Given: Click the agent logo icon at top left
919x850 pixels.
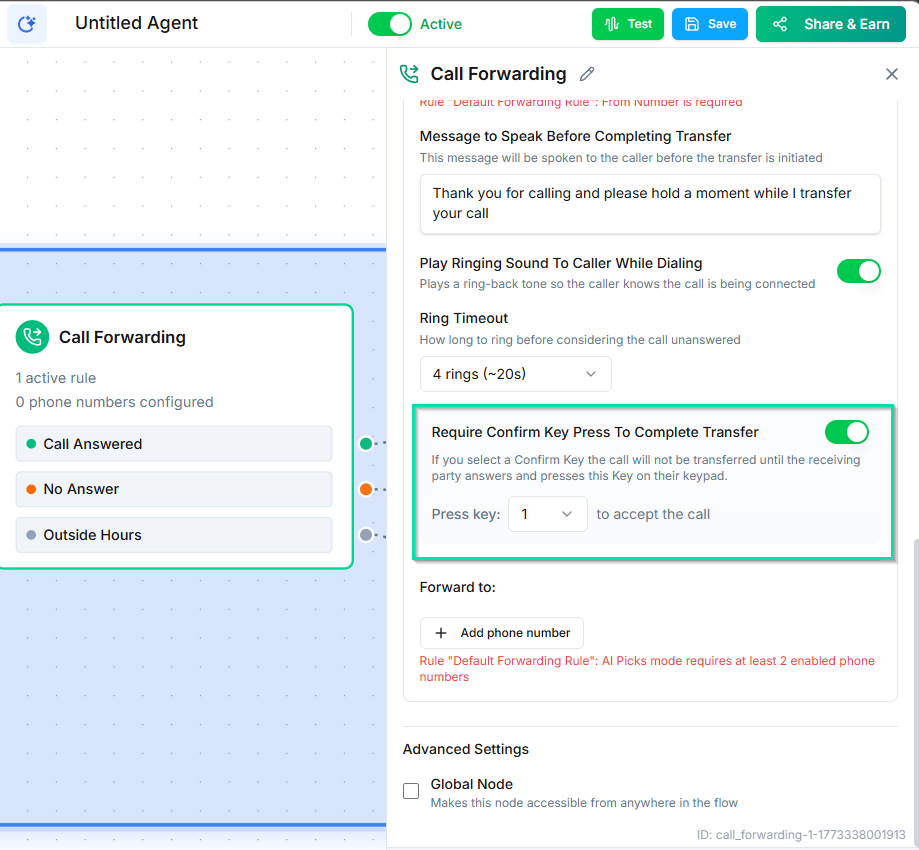Looking at the screenshot, I should (27, 24).
